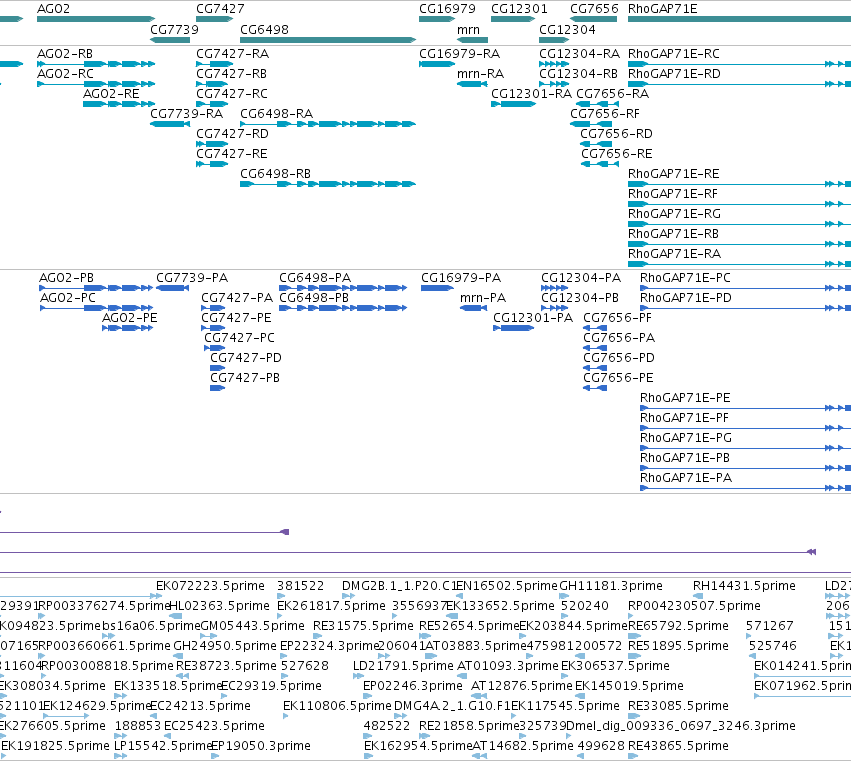Select the CG7427 gene label
This screenshot has width=851, height=761.
[x=220, y=9]
